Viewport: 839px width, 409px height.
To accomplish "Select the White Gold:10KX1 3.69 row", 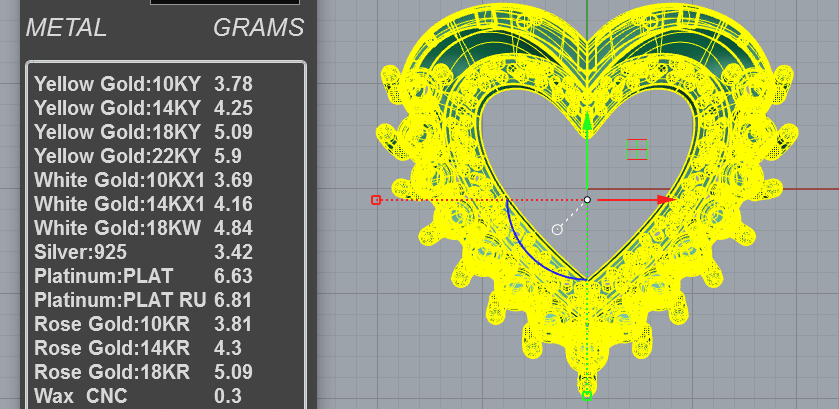I will 143,180.
